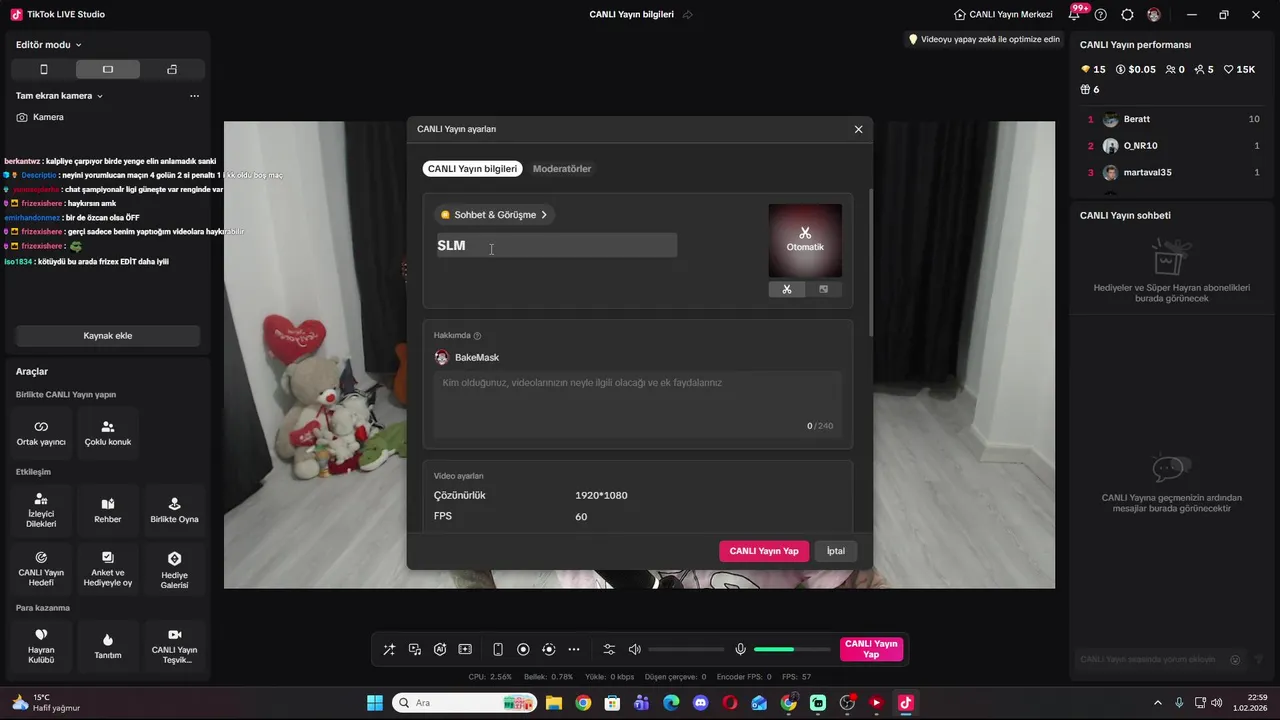Open the scene three-dot options menu
The height and width of the screenshot is (720, 1280).
point(194,96)
